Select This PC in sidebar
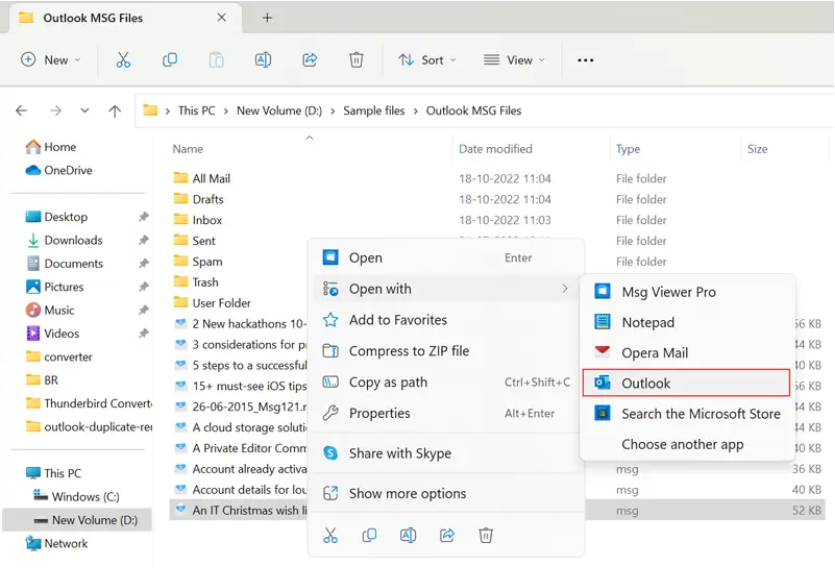 [53, 473]
